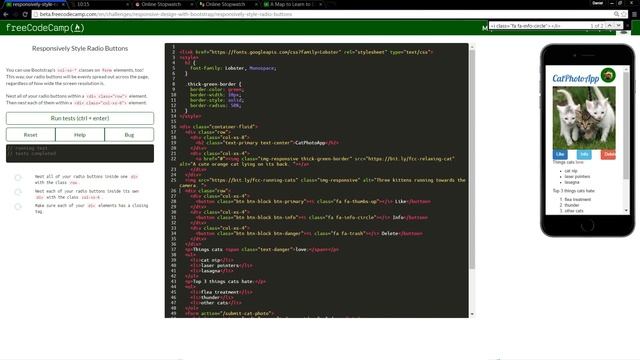
Task: Click code line 8 thick-green-border selector
Action: coord(214,84)
